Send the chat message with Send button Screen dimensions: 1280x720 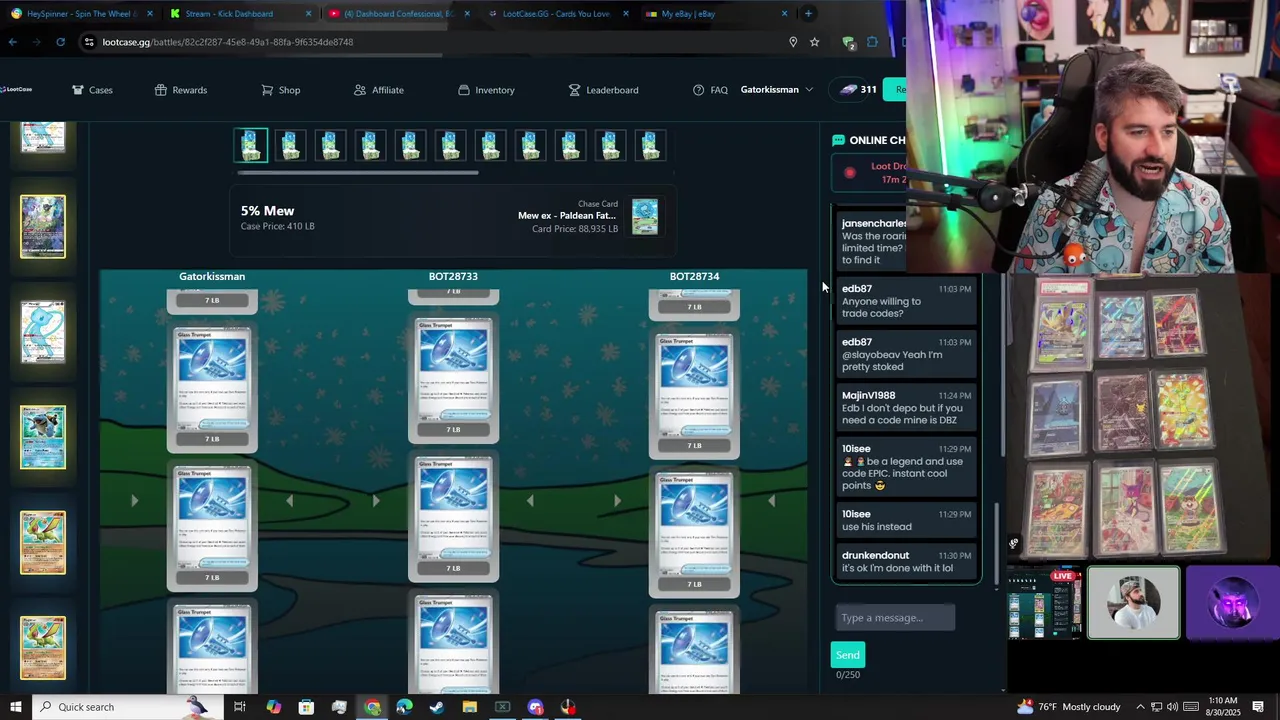tap(847, 655)
